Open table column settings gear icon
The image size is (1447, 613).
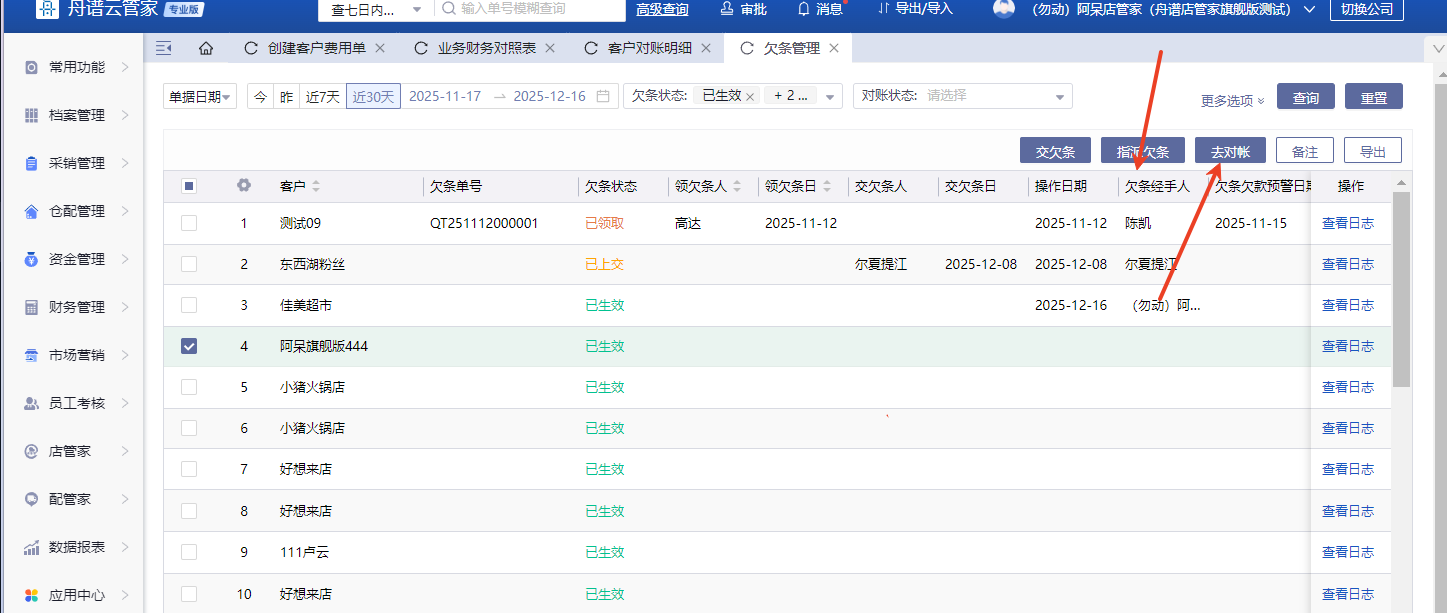[x=243, y=185]
